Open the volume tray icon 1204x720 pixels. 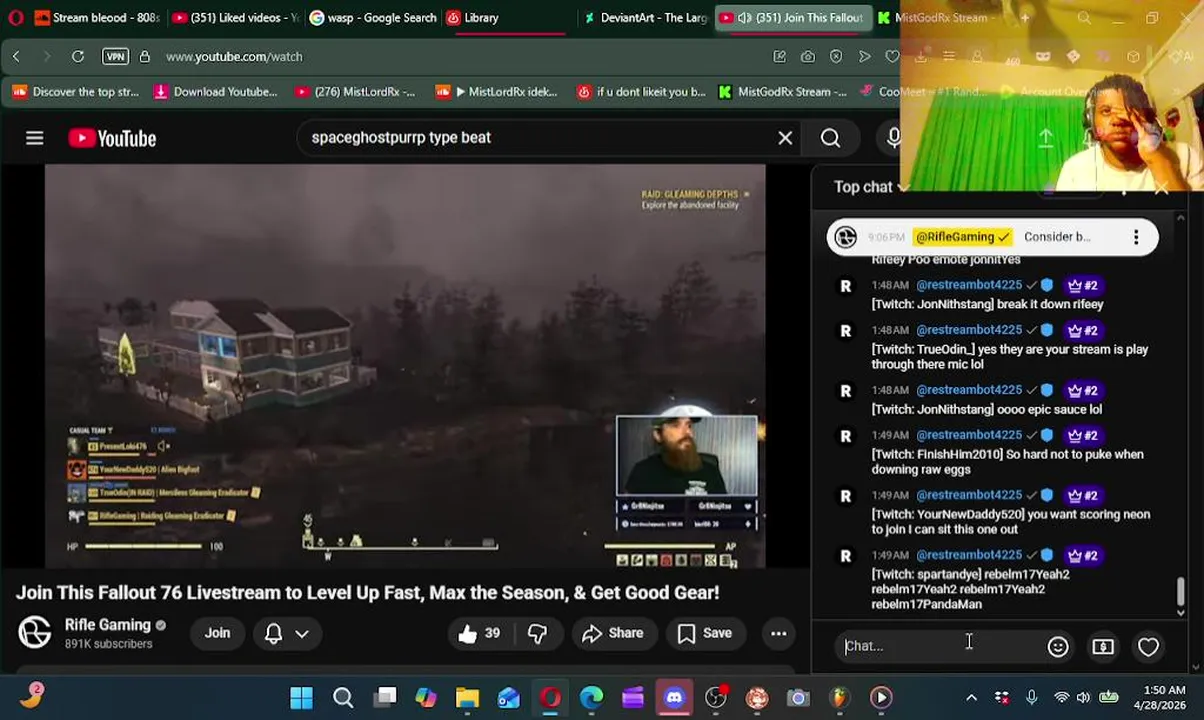click(1083, 697)
